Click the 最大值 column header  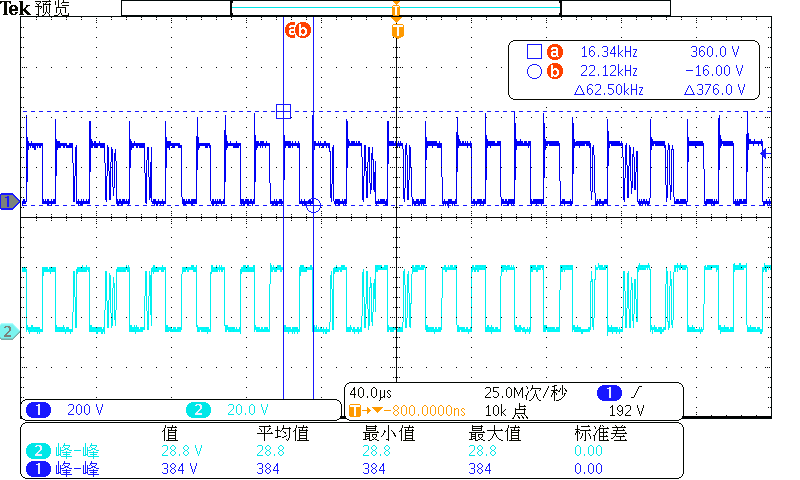click(495, 434)
